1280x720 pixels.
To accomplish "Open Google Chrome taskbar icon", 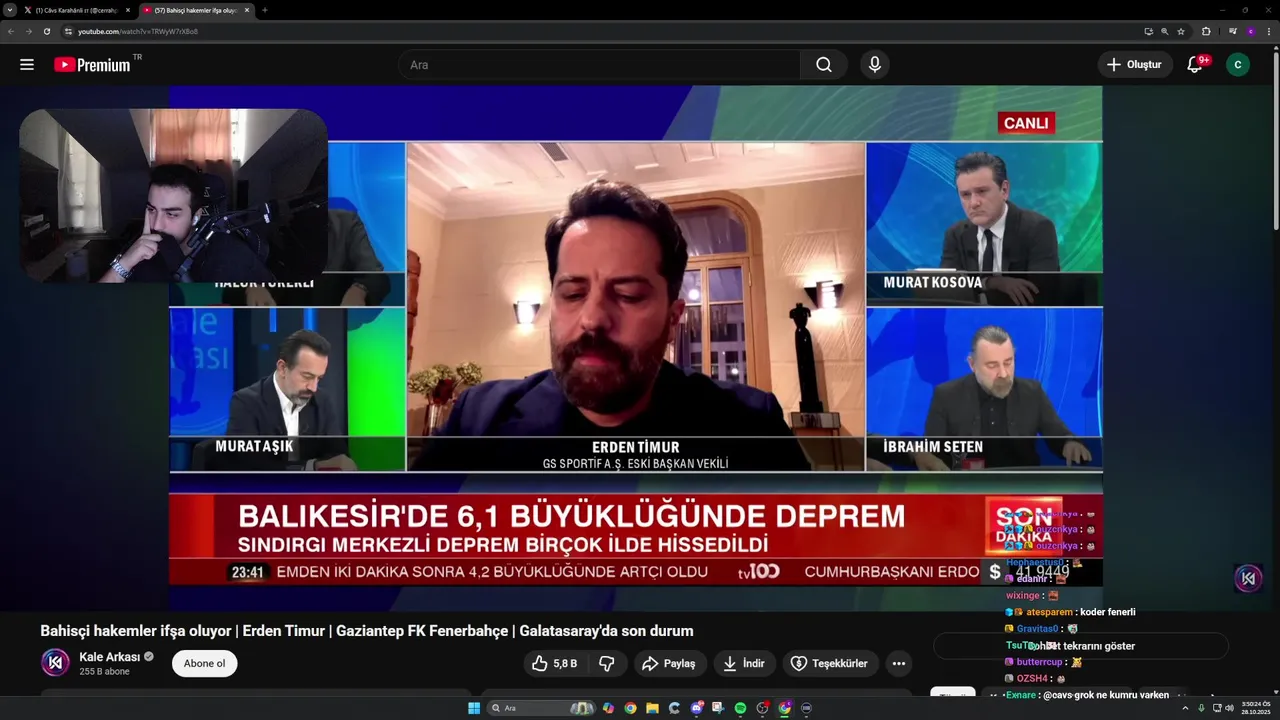I will coord(630,708).
